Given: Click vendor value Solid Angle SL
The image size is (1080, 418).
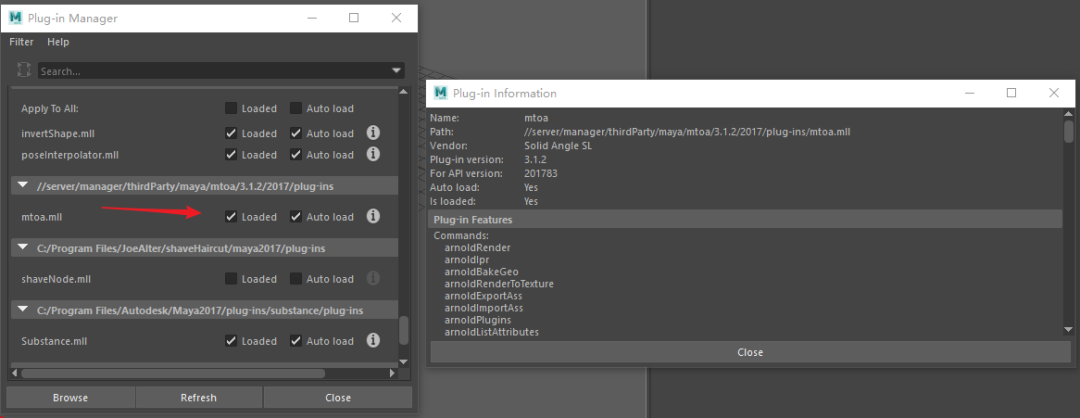Looking at the screenshot, I should [x=559, y=145].
